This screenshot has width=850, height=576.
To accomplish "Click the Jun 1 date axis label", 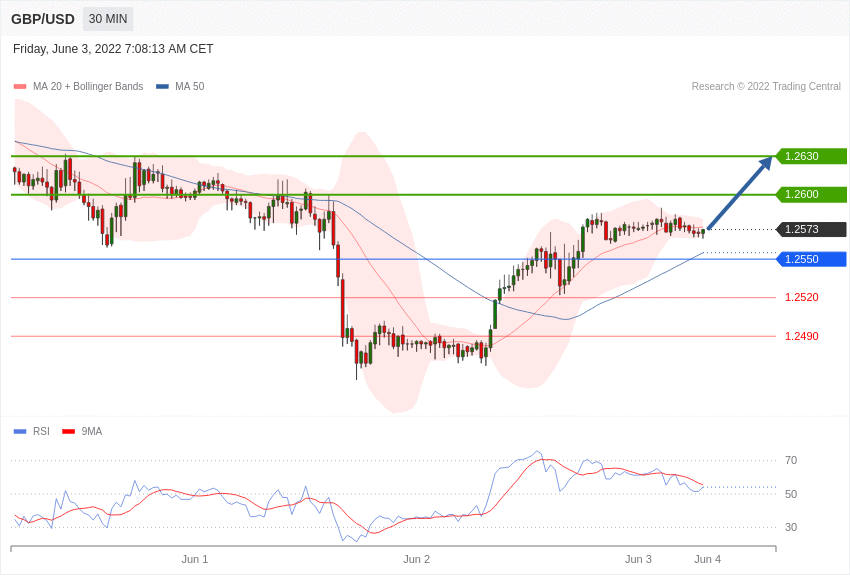I will click(x=195, y=559).
